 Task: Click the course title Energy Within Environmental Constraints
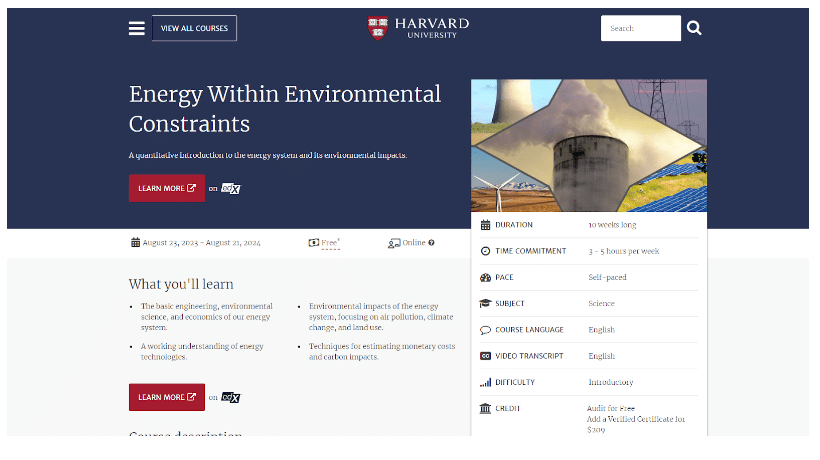pos(285,109)
